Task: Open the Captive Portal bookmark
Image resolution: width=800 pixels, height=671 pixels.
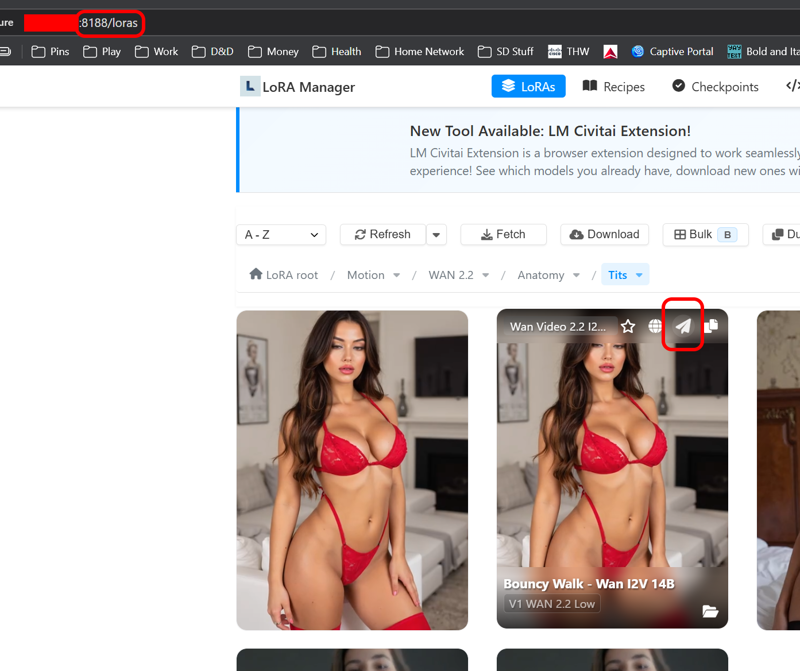Action: 672,52
